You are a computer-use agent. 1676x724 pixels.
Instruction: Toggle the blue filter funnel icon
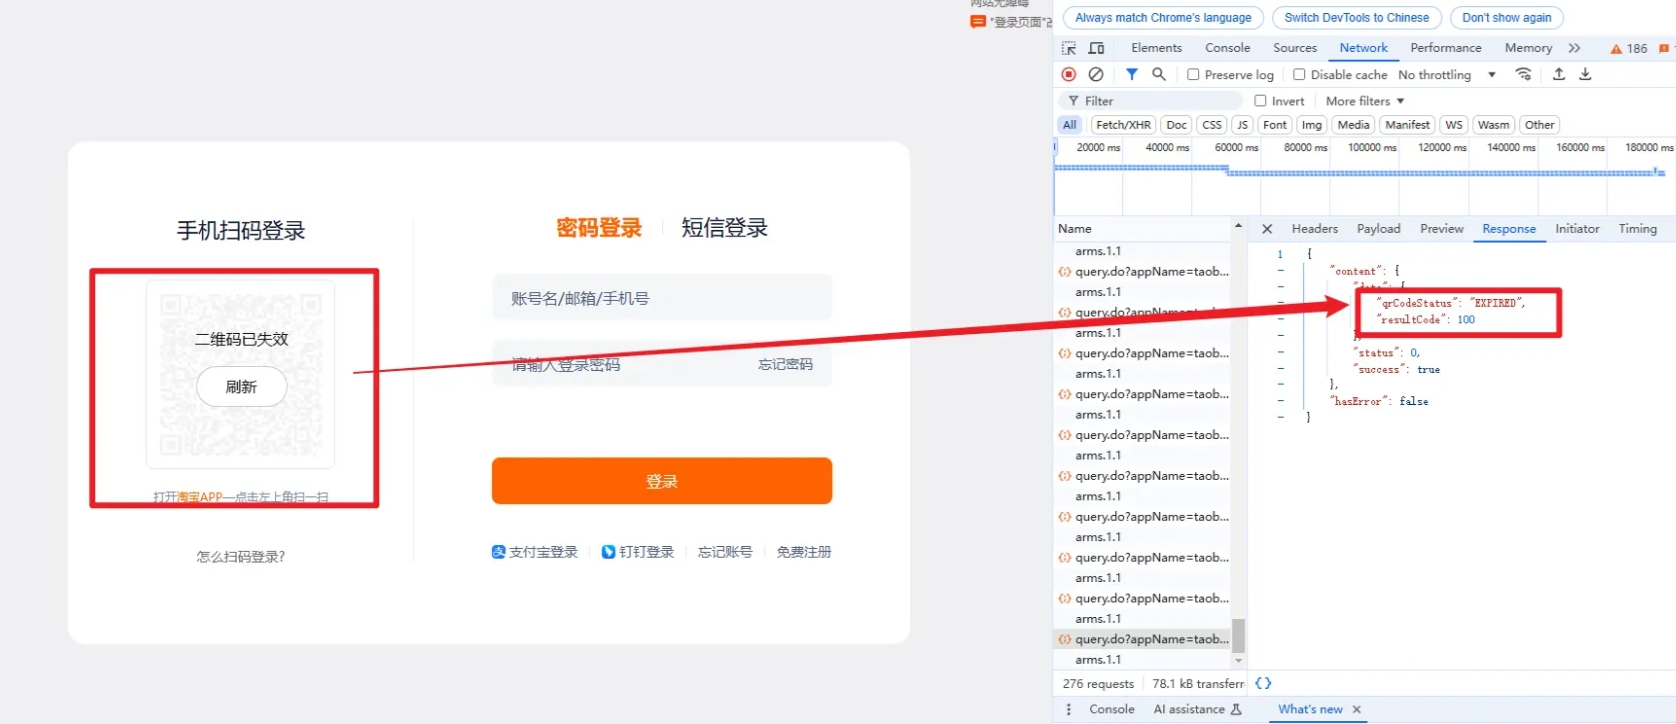click(x=1131, y=74)
